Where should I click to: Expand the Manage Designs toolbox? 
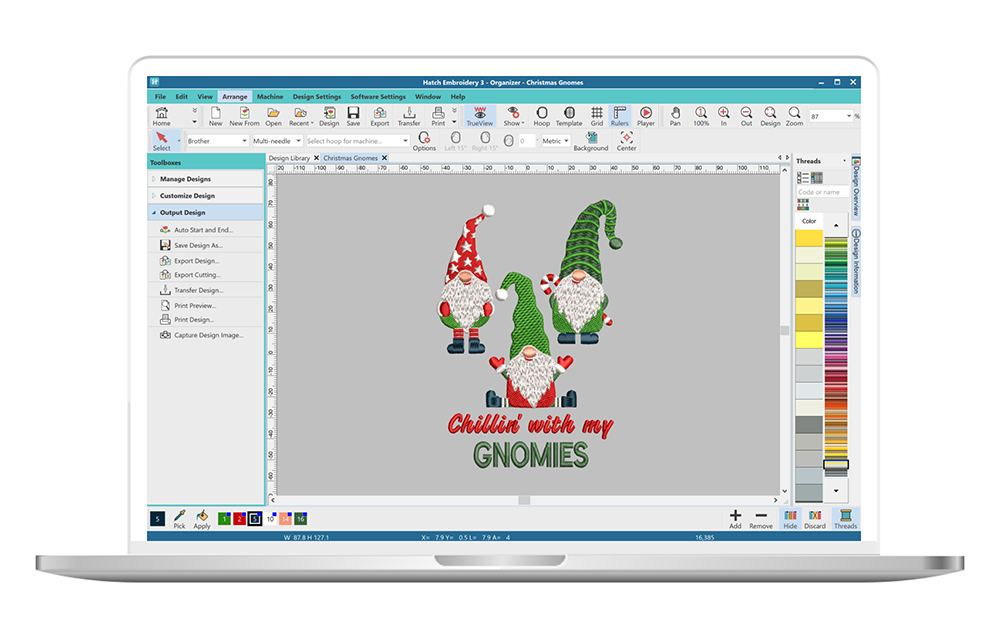point(185,179)
